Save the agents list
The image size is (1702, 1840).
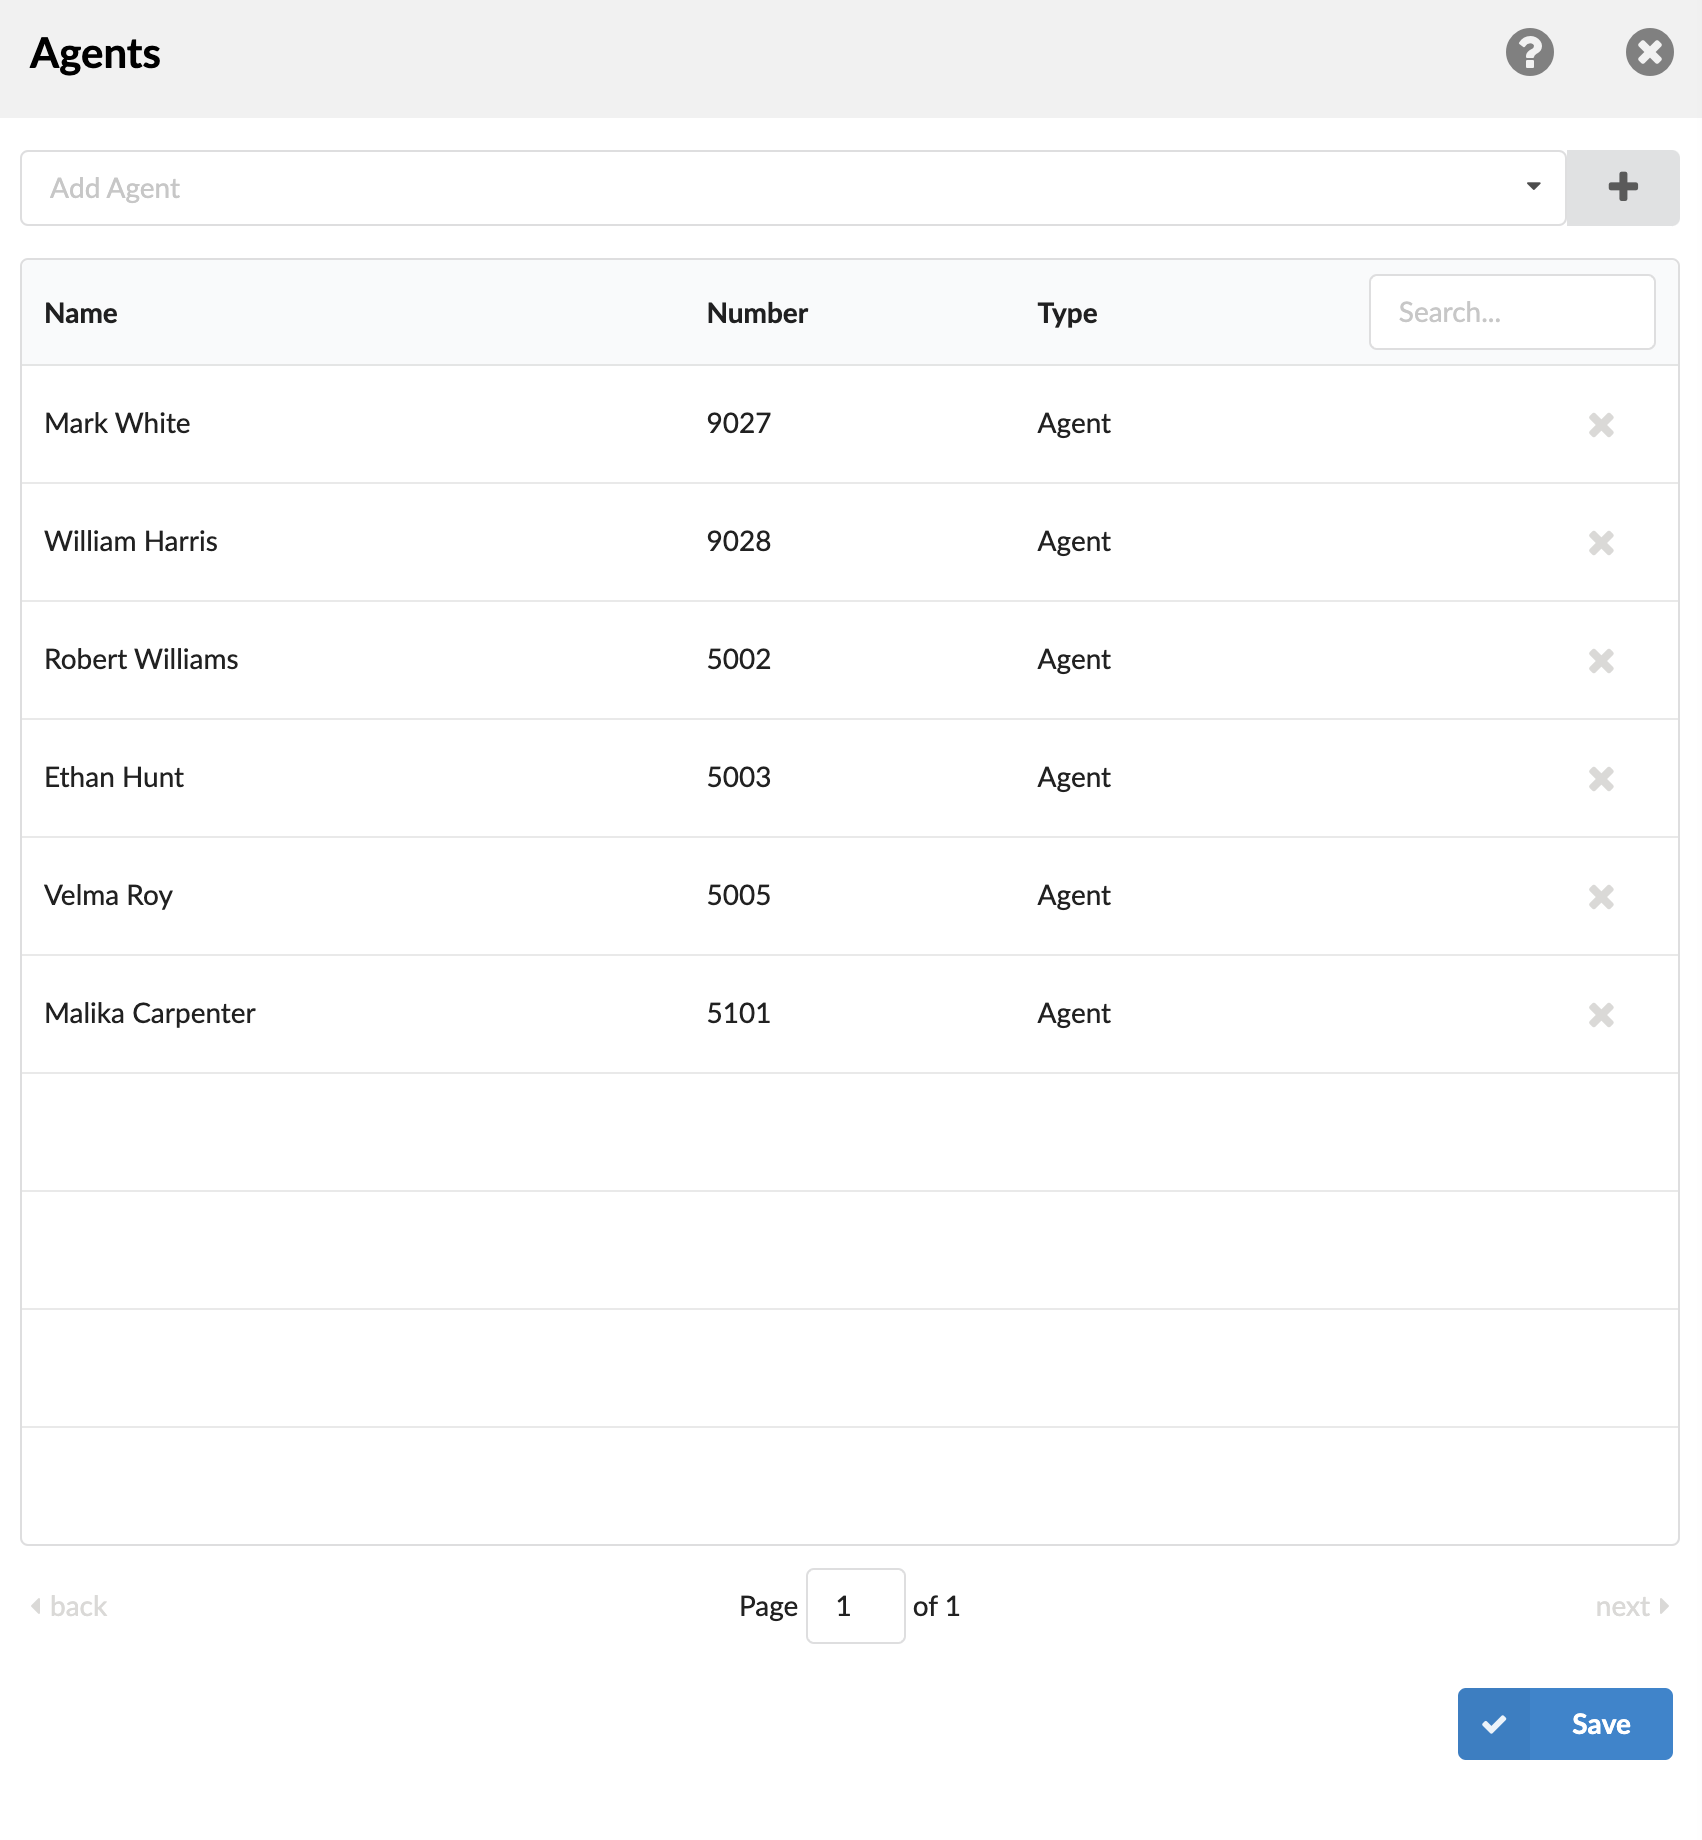(x=1564, y=1724)
